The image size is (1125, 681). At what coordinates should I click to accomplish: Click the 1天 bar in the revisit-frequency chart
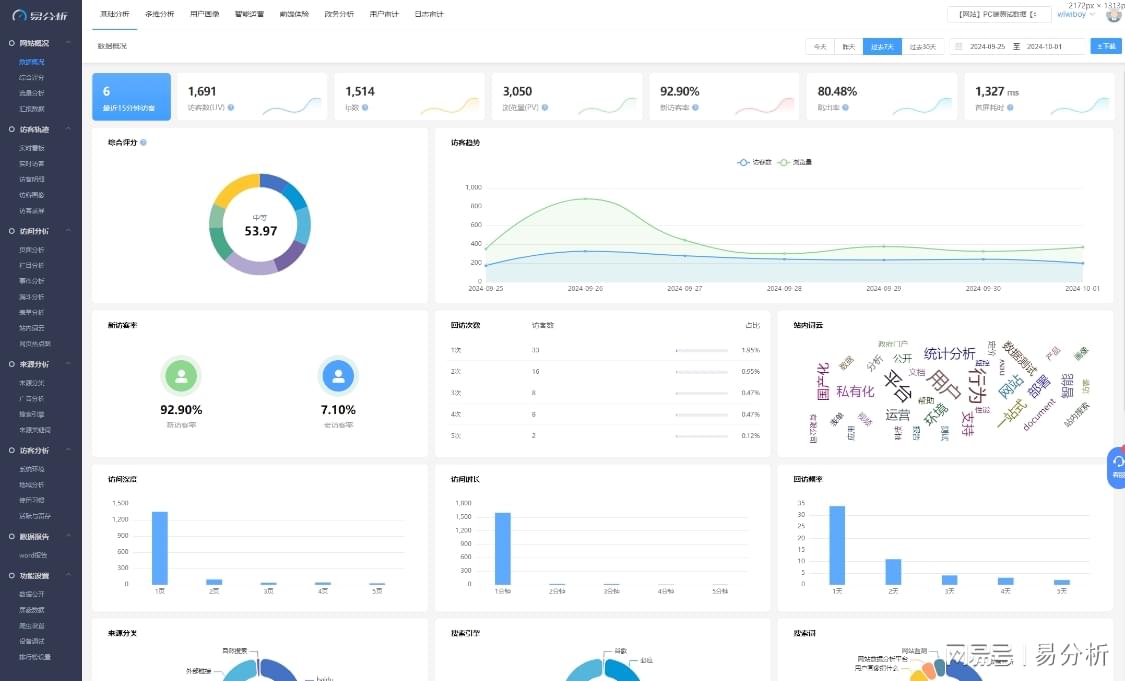(837, 545)
